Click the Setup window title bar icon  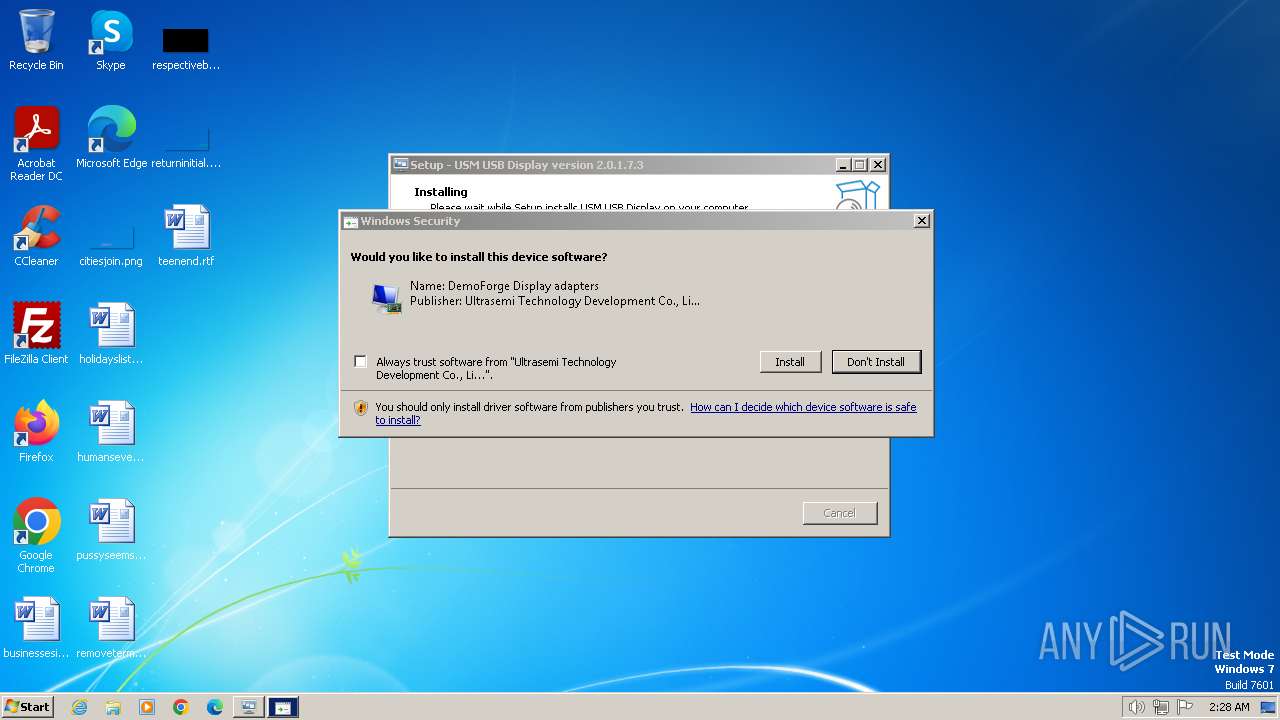click(400, 165)
